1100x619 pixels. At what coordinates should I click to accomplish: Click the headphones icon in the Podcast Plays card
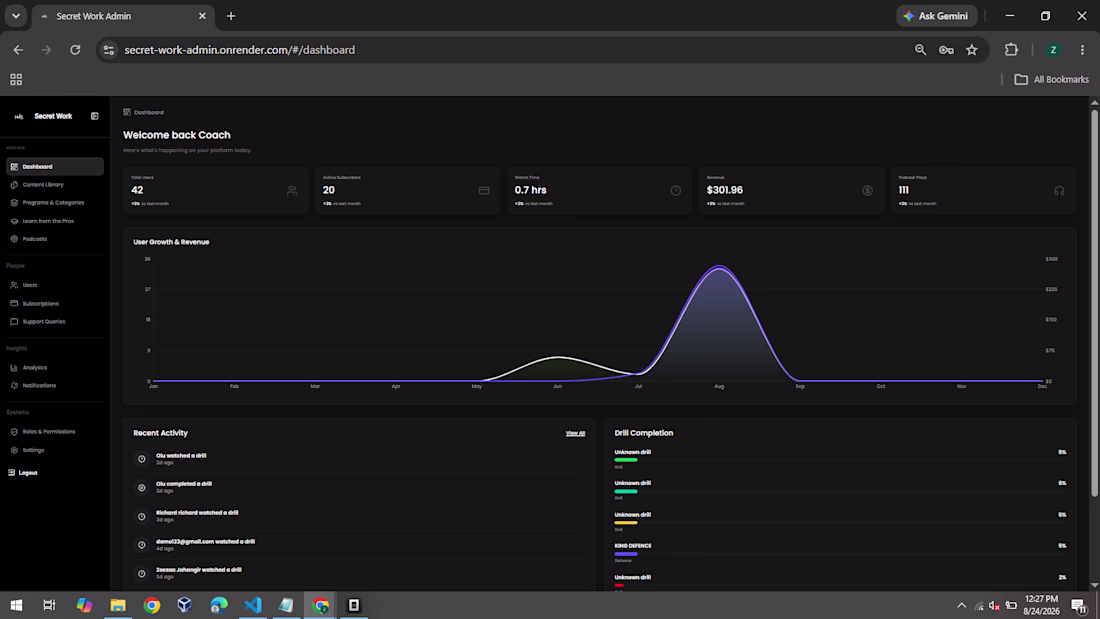(x=1059, y=190)
